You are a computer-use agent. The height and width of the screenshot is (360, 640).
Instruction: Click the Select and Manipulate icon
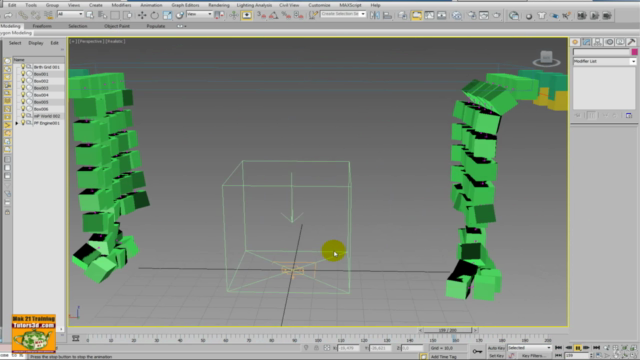pos(233,16)
